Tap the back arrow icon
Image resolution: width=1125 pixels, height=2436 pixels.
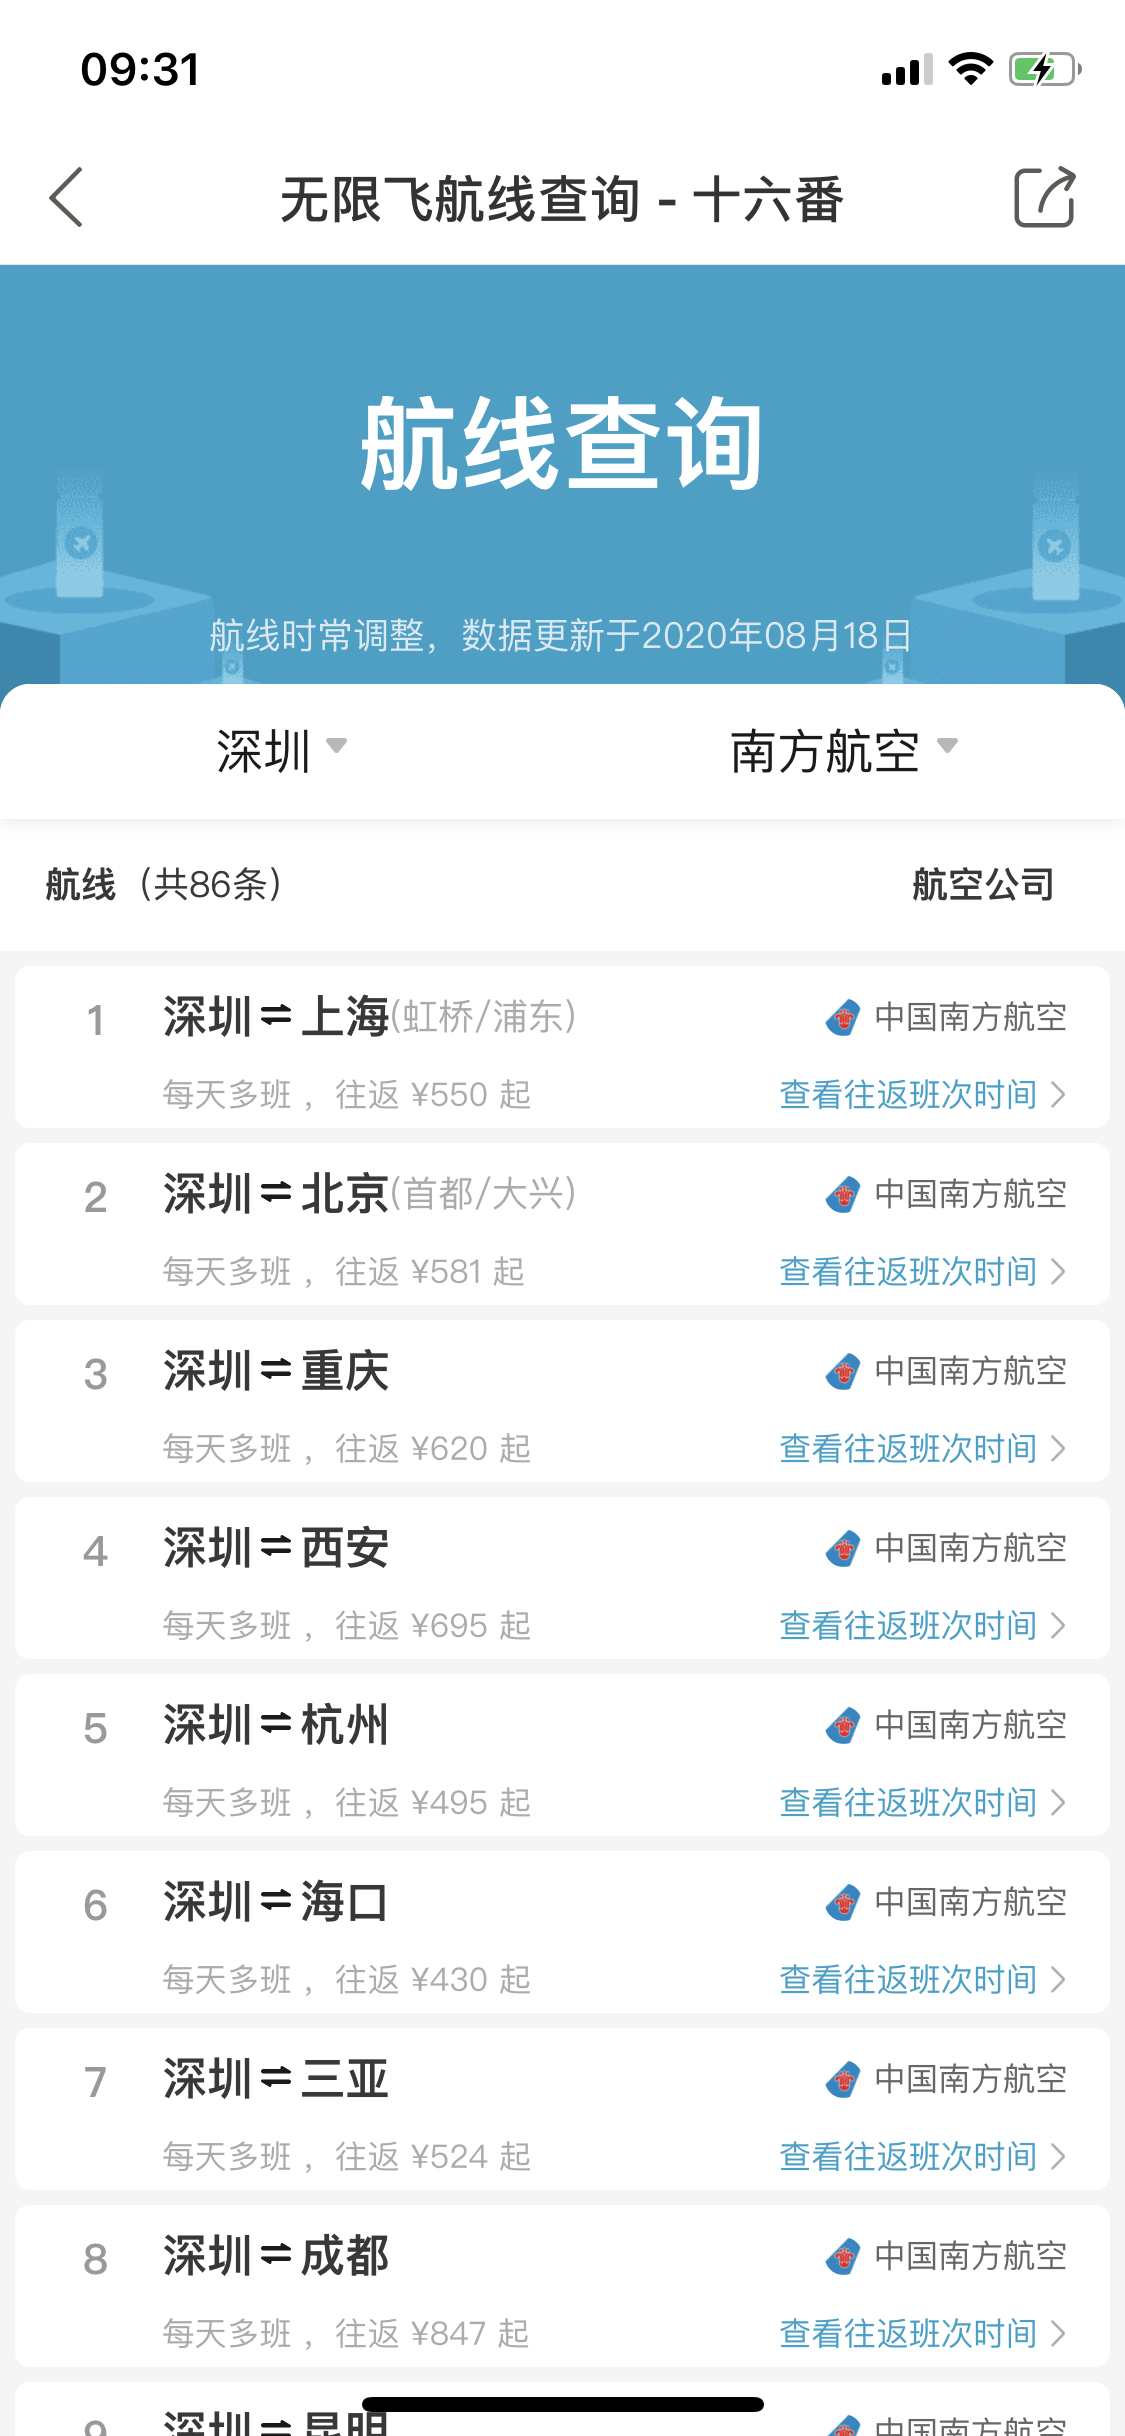click(x=66, y=197)
